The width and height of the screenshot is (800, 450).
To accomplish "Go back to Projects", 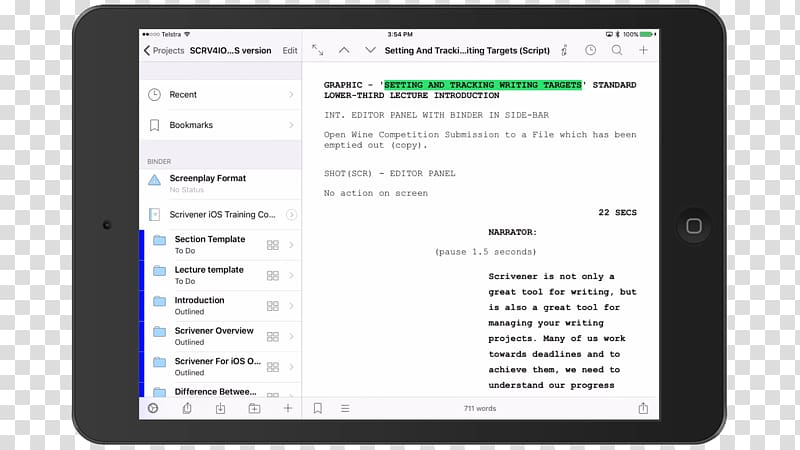I will click(164, 50).
